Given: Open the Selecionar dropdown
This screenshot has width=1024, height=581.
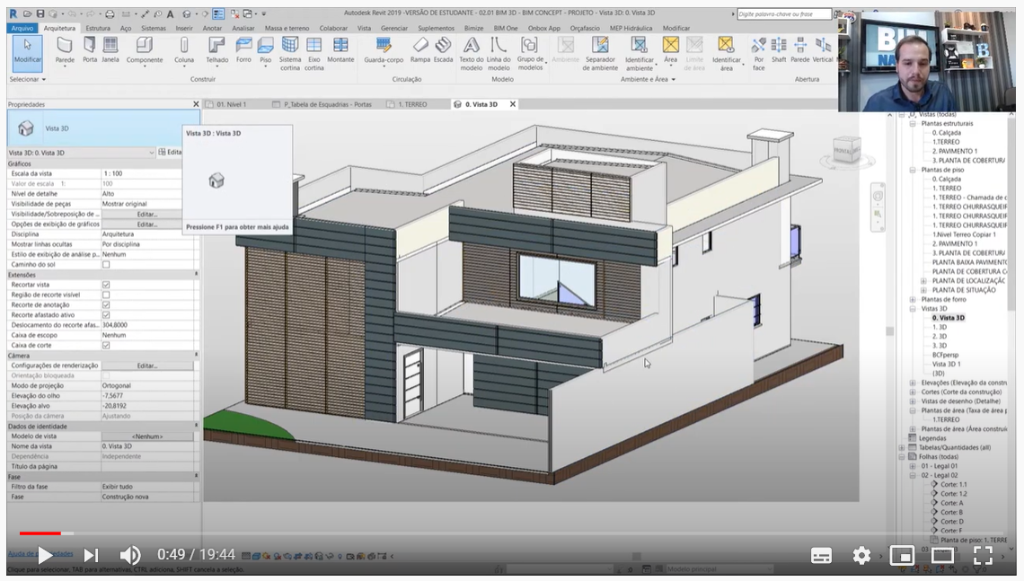Looking at the screenshot, I should coord(28,79).
